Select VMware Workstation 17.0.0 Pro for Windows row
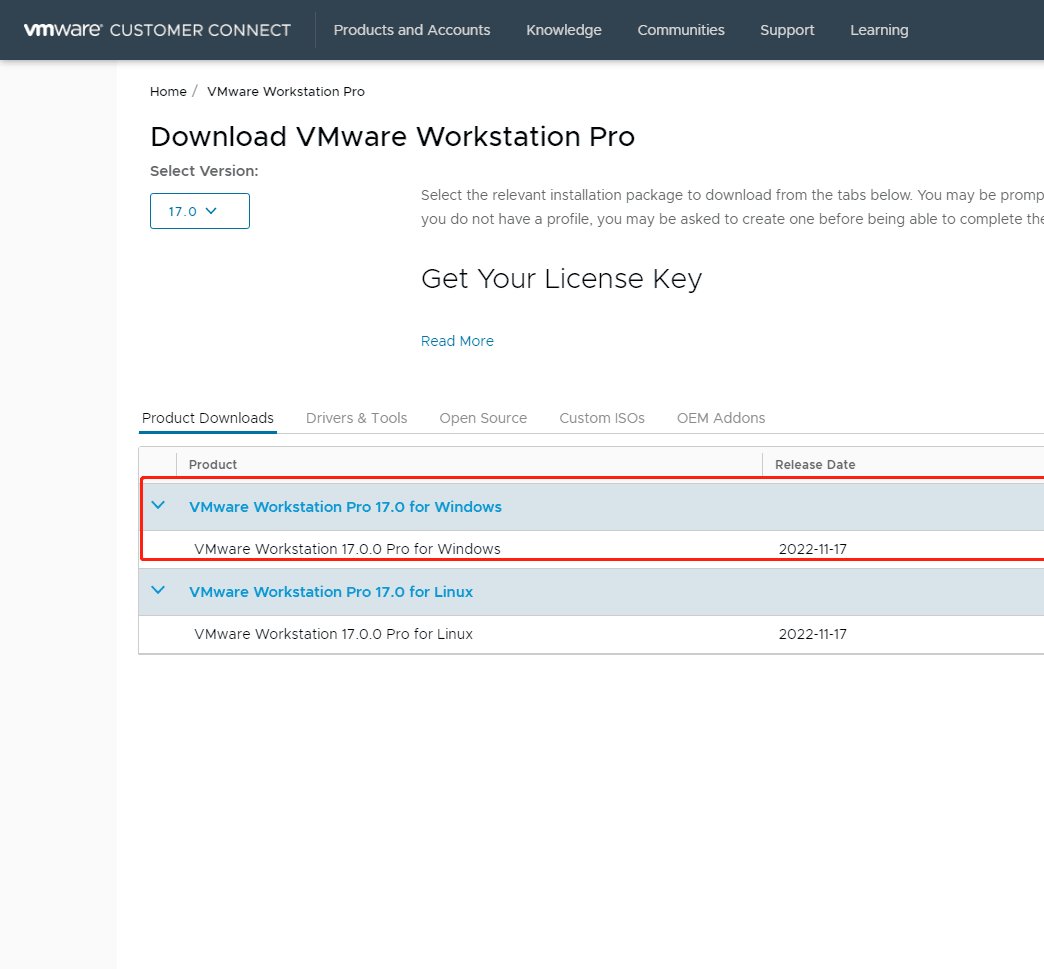This screenshot has height=969, width=1044. coord(591,549)
